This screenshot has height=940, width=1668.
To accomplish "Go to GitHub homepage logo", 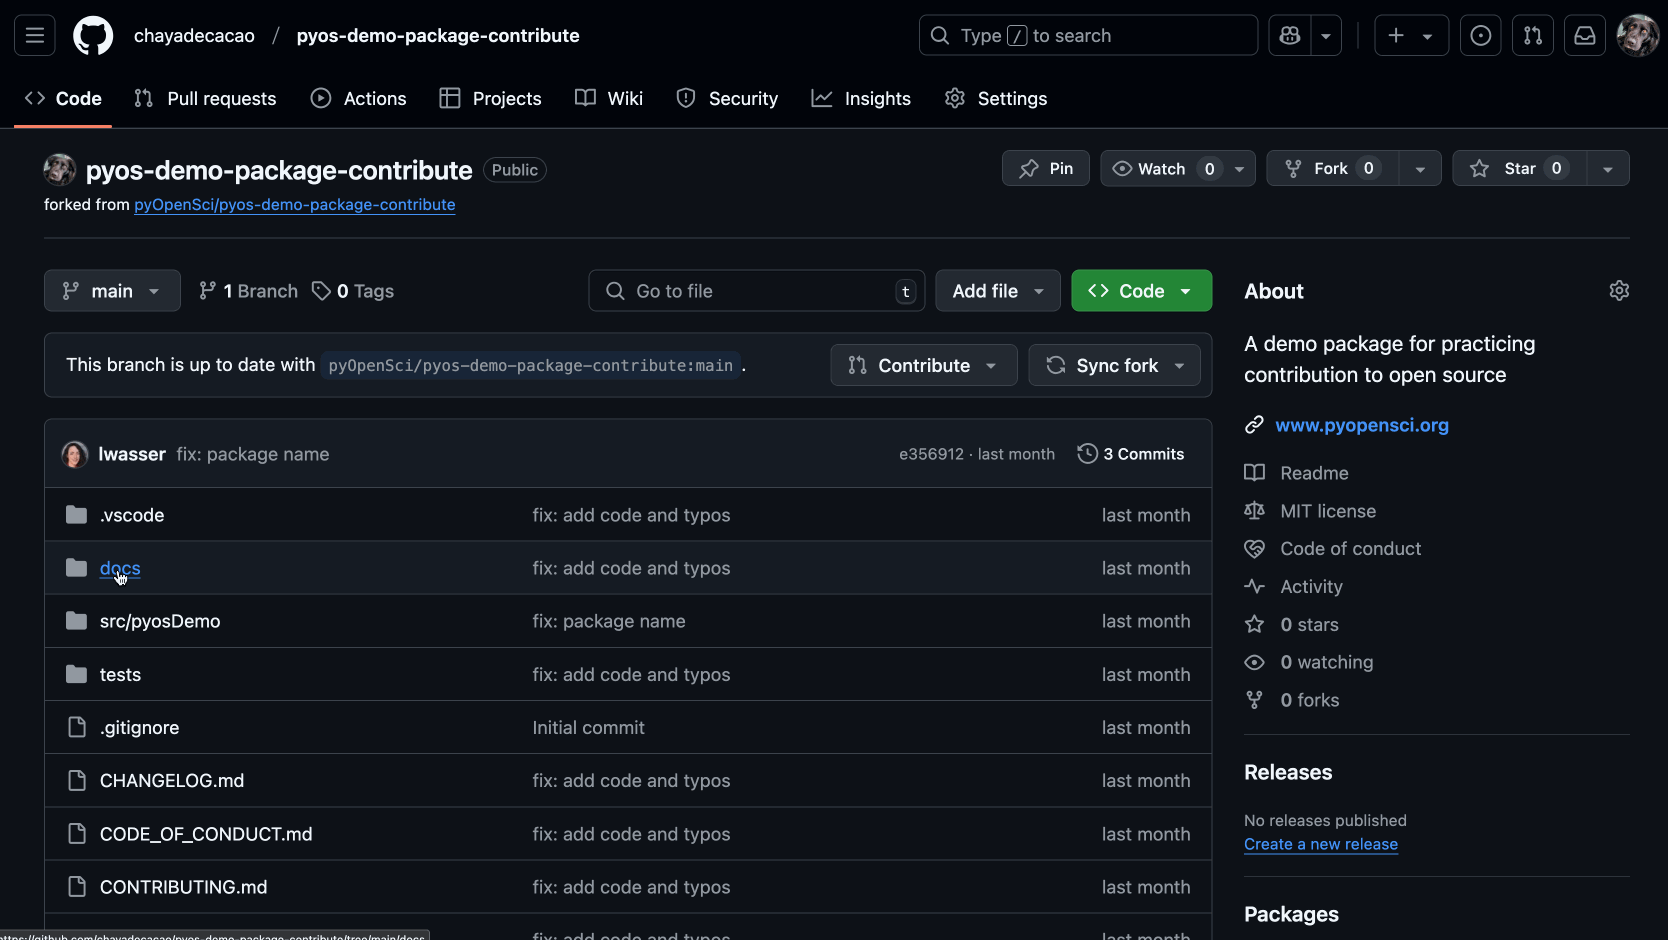I will click(93, 36).
